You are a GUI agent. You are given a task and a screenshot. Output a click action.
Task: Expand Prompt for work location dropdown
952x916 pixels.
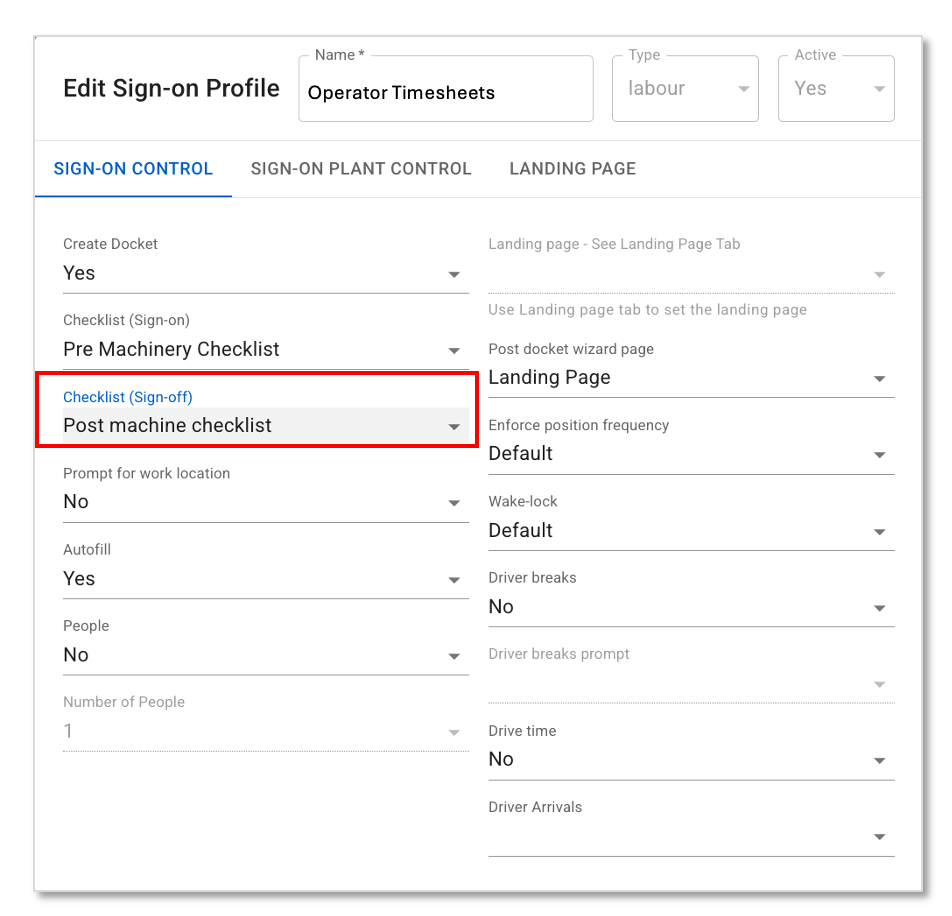[x=265, y=502]
